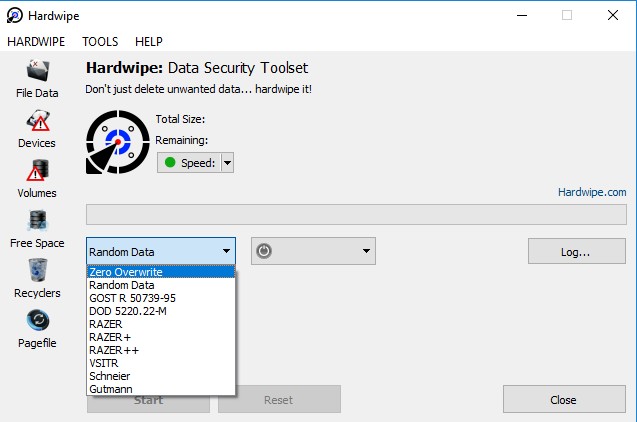Open the File Data wipe tool

[x=37, y=78]
